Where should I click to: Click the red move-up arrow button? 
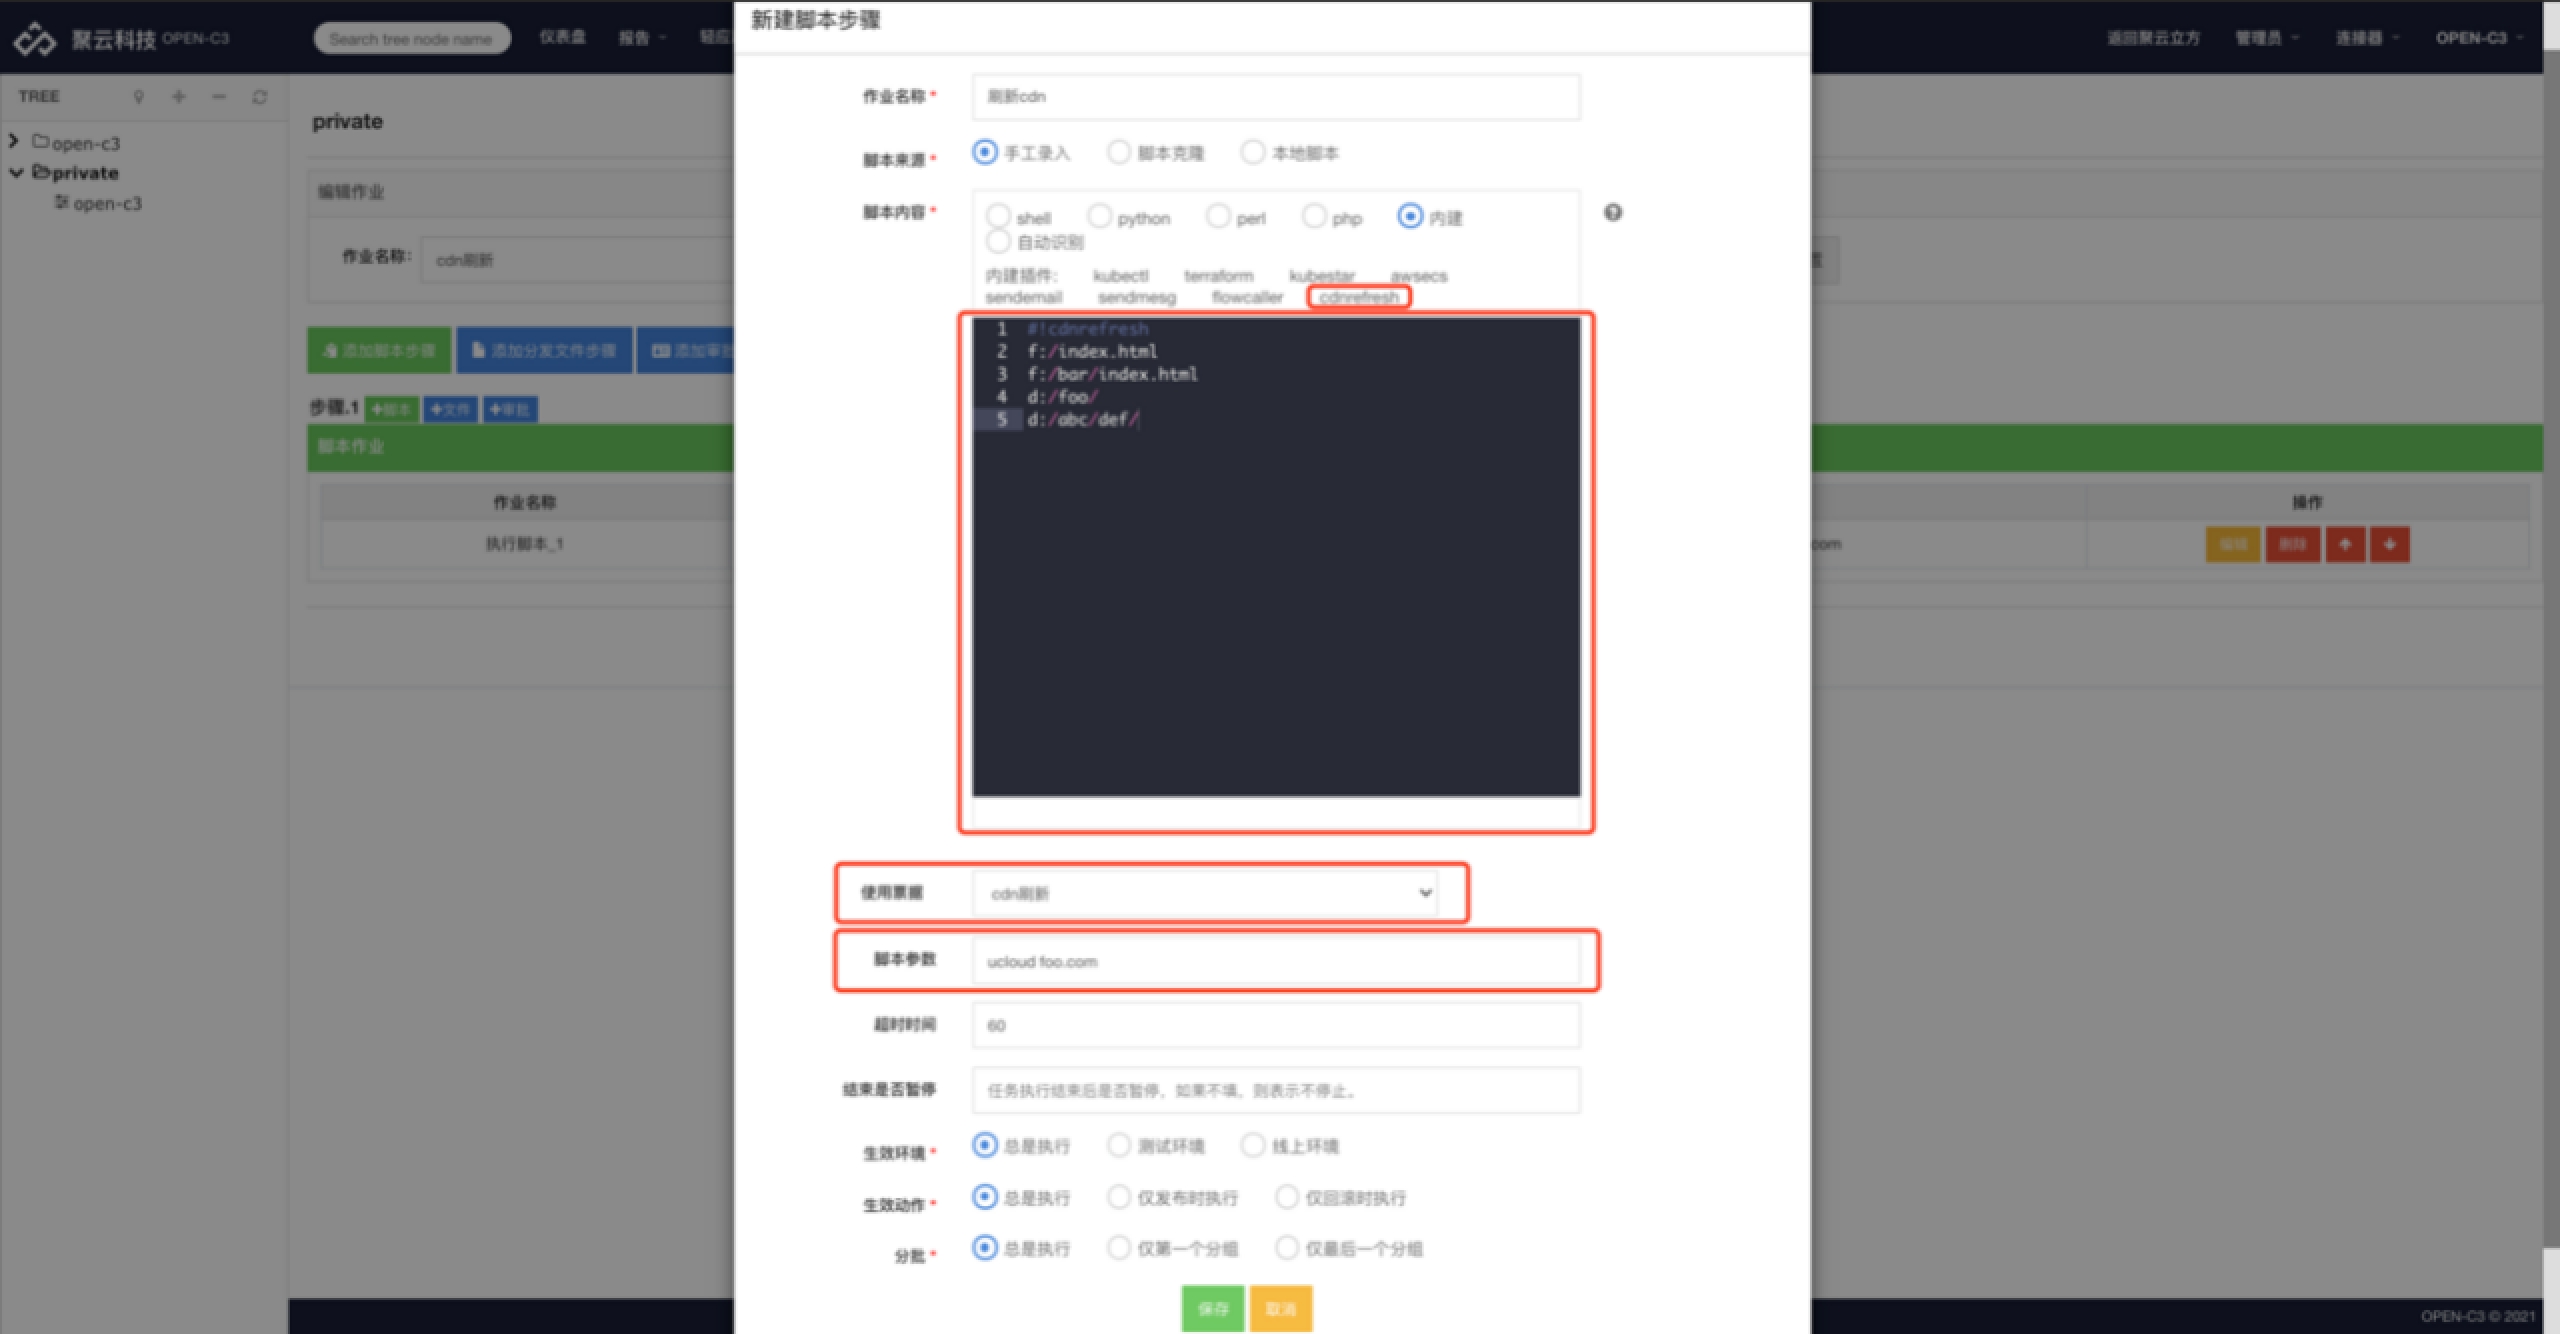click(x=2345, y=544)
